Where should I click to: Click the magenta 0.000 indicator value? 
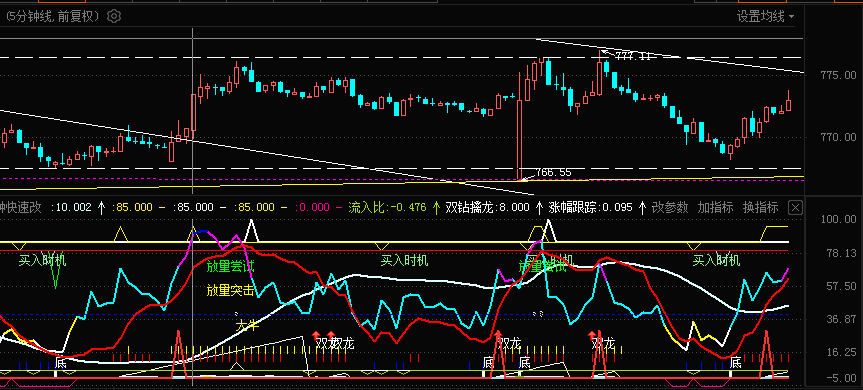(313, 207)
